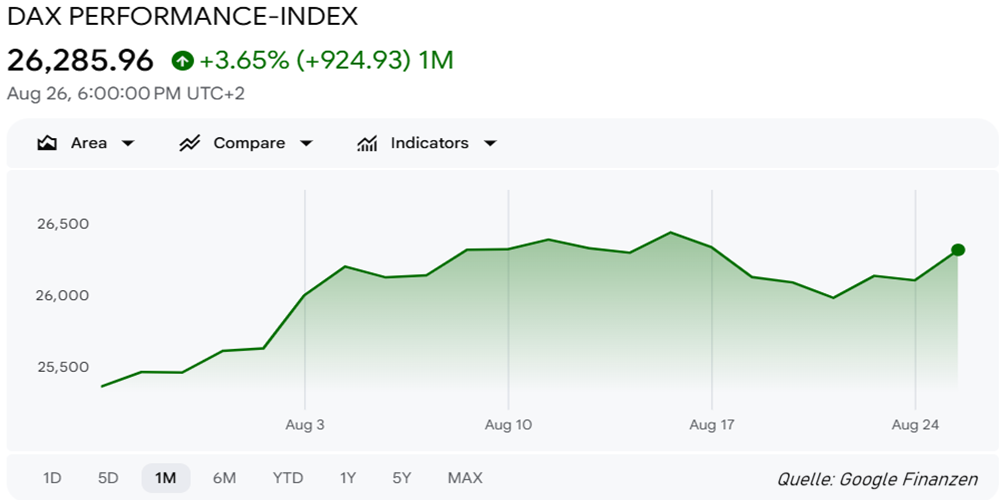Click the index price 26,285.96
This screenshot has width=1000, height=500.
point(80,61)
